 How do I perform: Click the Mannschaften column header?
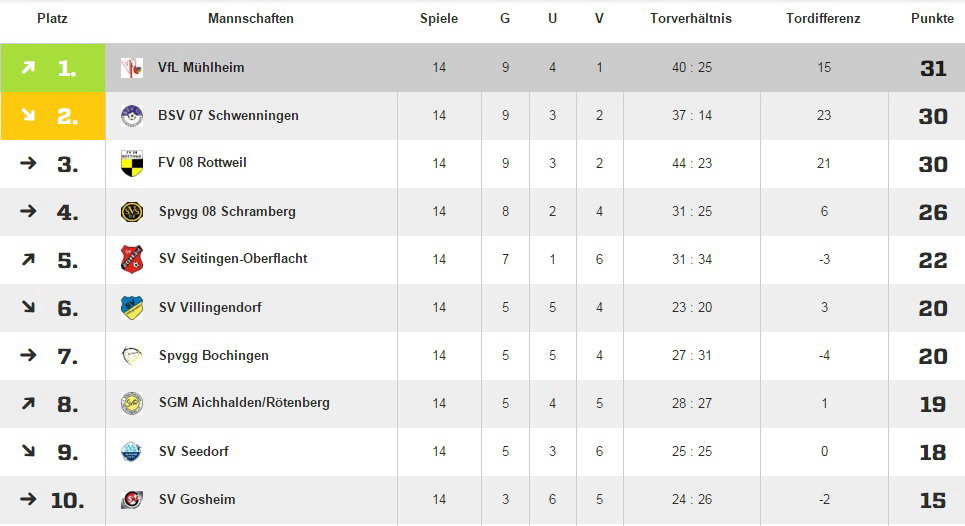(250, 18)
